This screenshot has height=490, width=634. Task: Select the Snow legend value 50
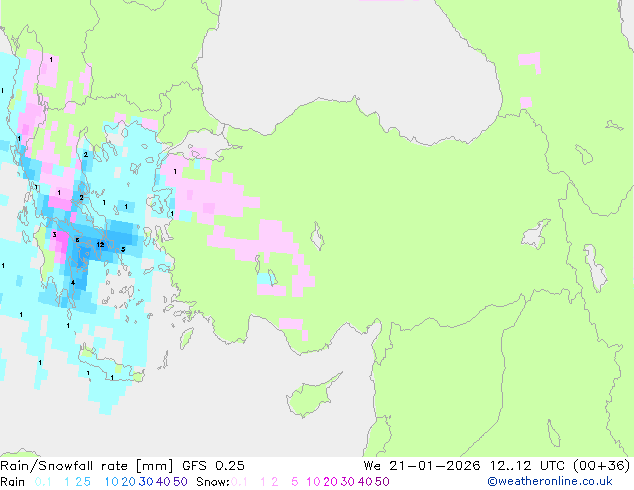click(382, 482)
